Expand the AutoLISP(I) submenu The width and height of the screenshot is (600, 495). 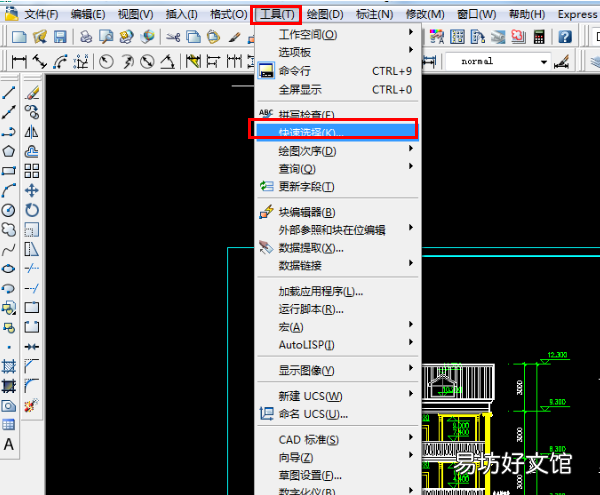[337, 345]
